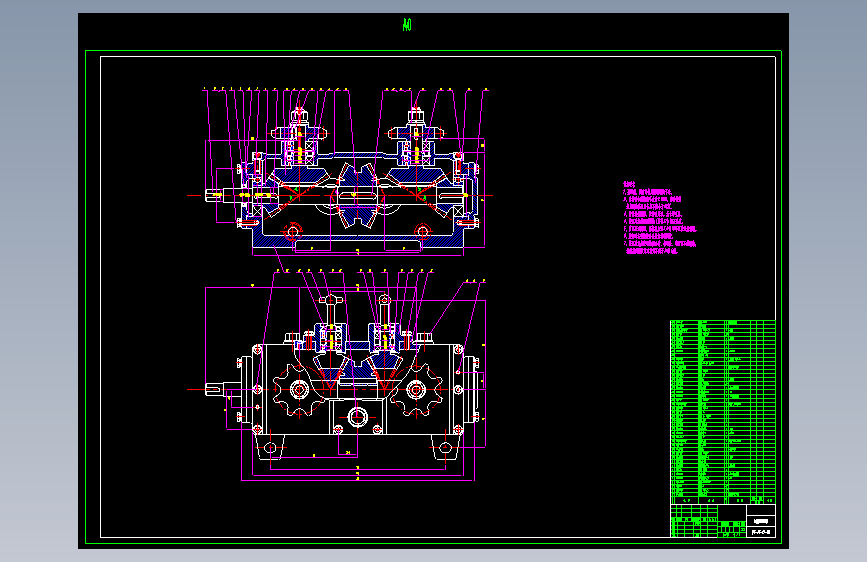Click the left red-circled drain plug in upper view
Image resolution: width=867 pixels, height=562 pixels.
click(x=293, y=230)
